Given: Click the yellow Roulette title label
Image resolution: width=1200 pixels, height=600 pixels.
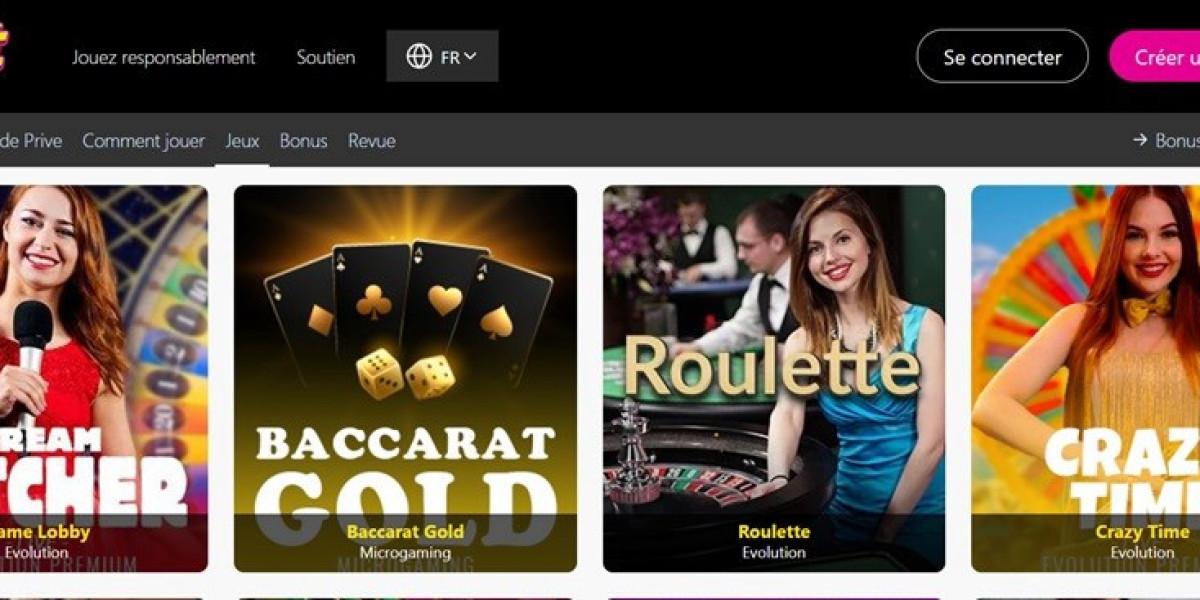Looking at the screenshot, I should [x=774, y=531].
